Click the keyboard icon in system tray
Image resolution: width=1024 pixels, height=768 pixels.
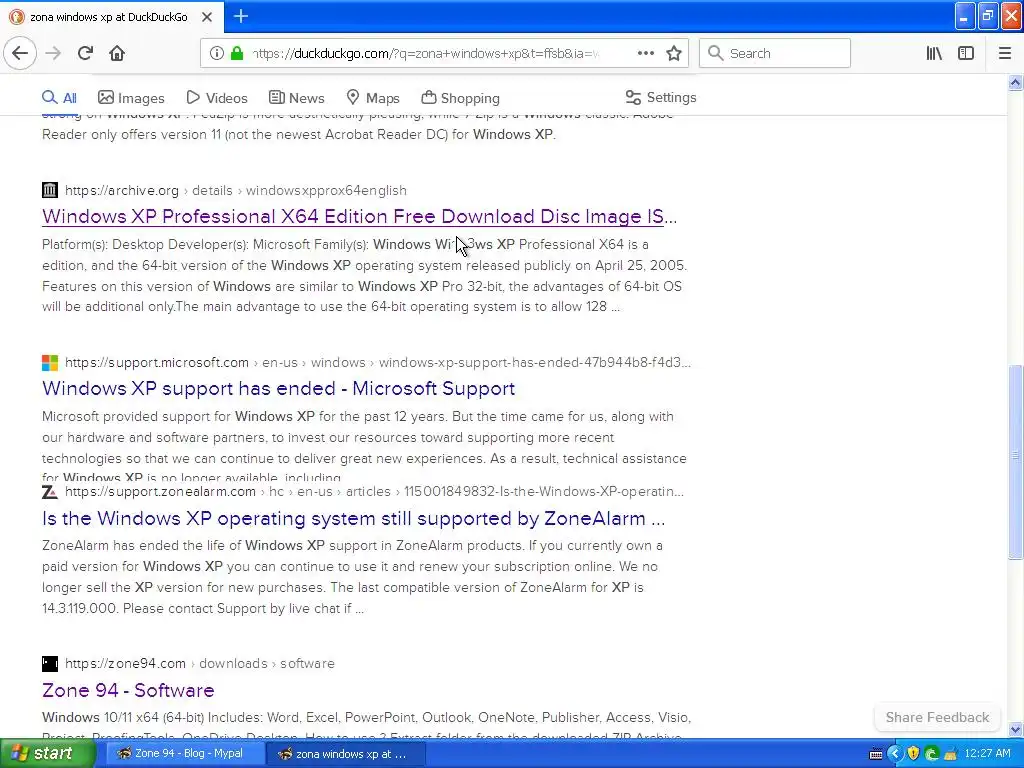[x=876, y=754]
